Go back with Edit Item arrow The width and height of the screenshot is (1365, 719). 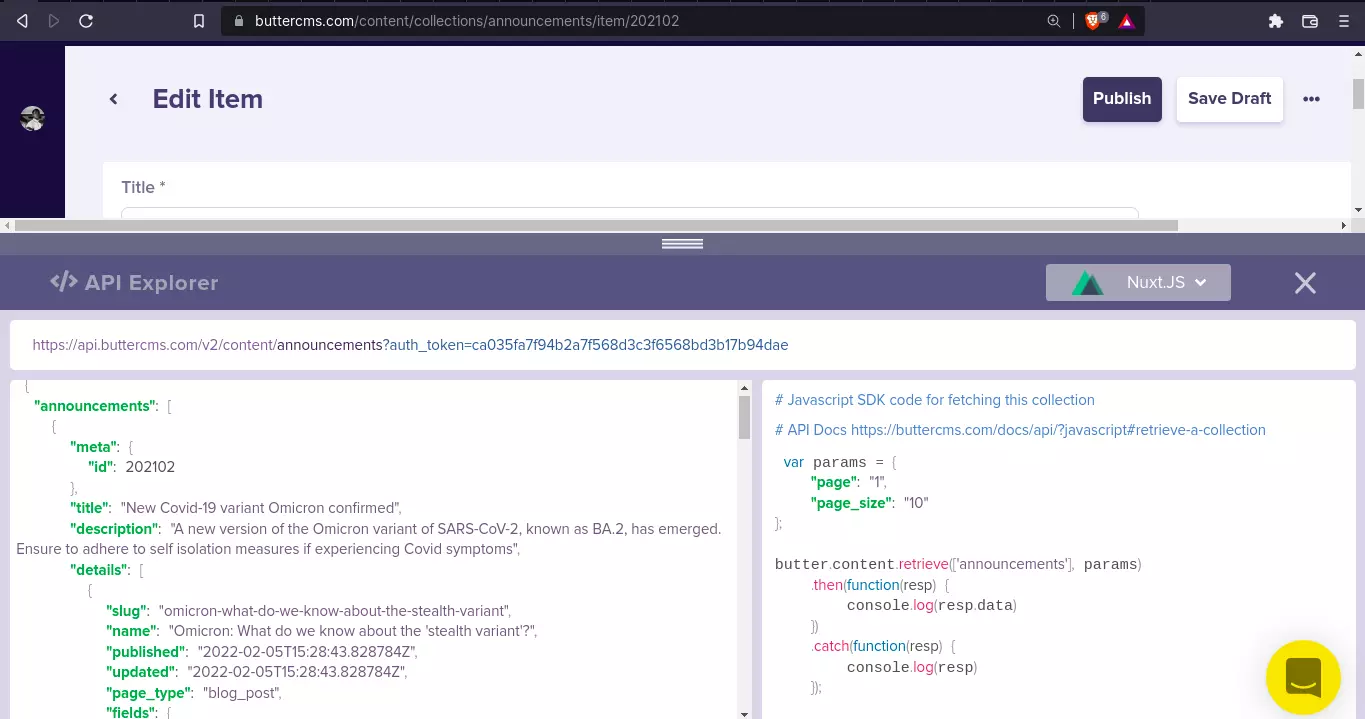tap(114, 99)
